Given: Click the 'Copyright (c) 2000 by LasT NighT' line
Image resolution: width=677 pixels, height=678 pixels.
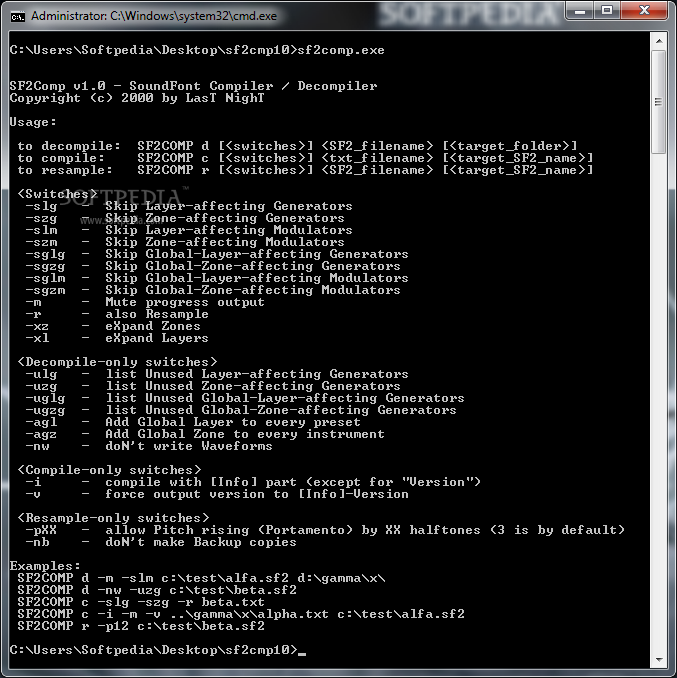Looking at the screenshot, I should 137,98.
